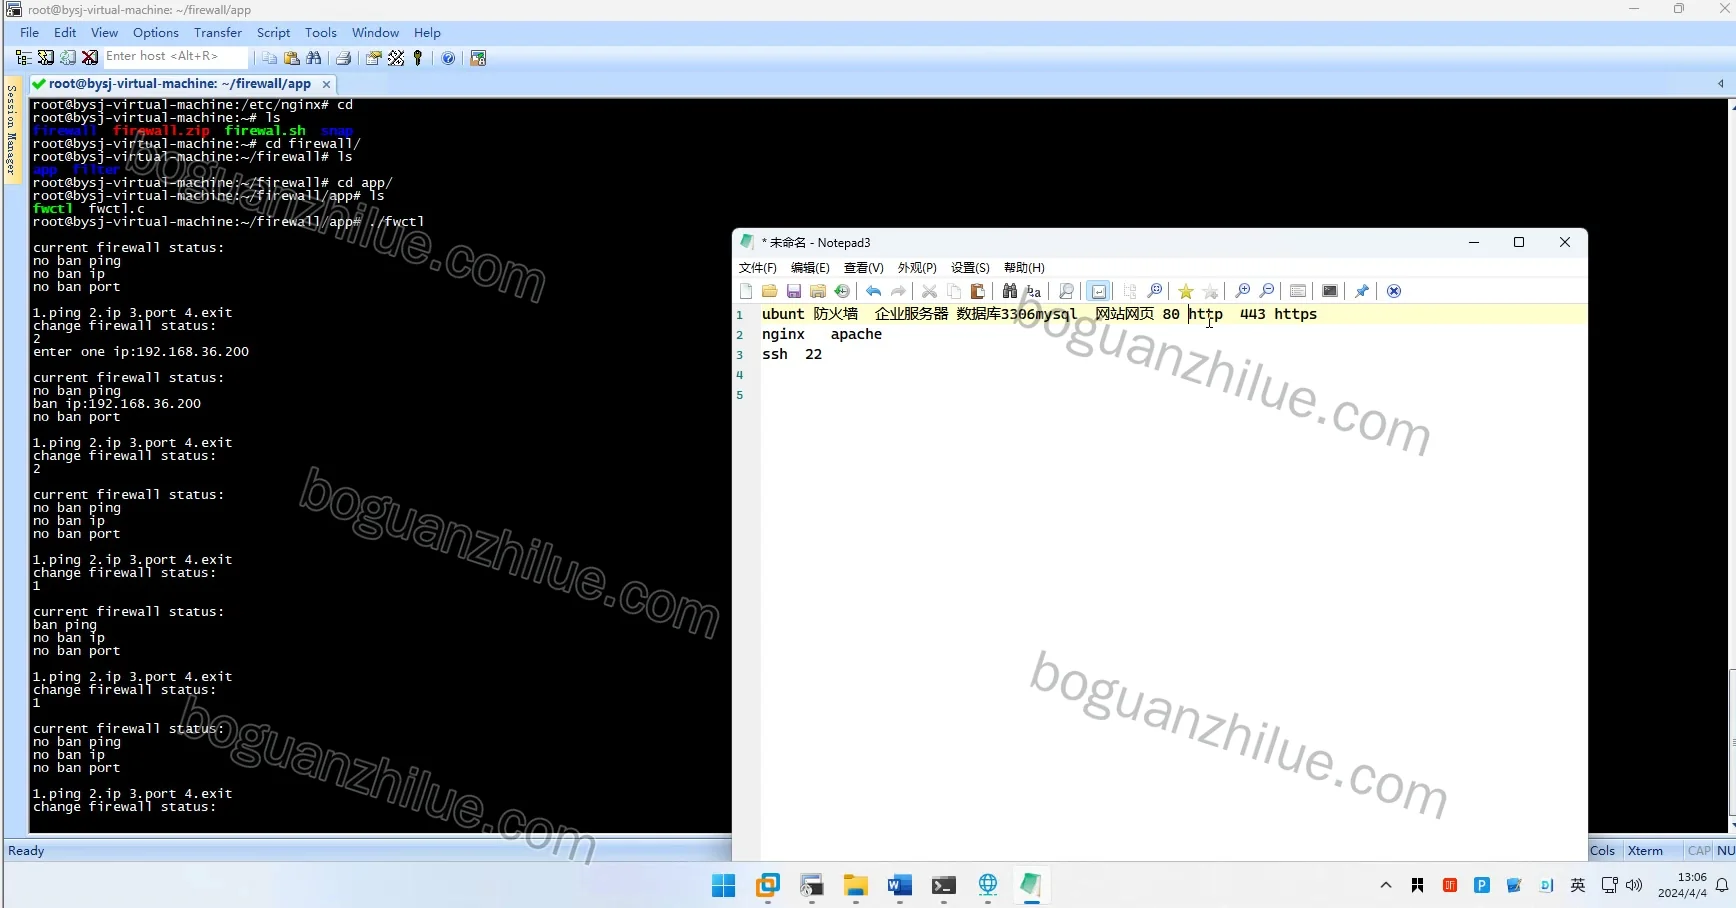Toggle the always-on-top pin icon in Notepad3
Screen dimensions: 1736x908
pyautogui.click(x=1361, y=291)
